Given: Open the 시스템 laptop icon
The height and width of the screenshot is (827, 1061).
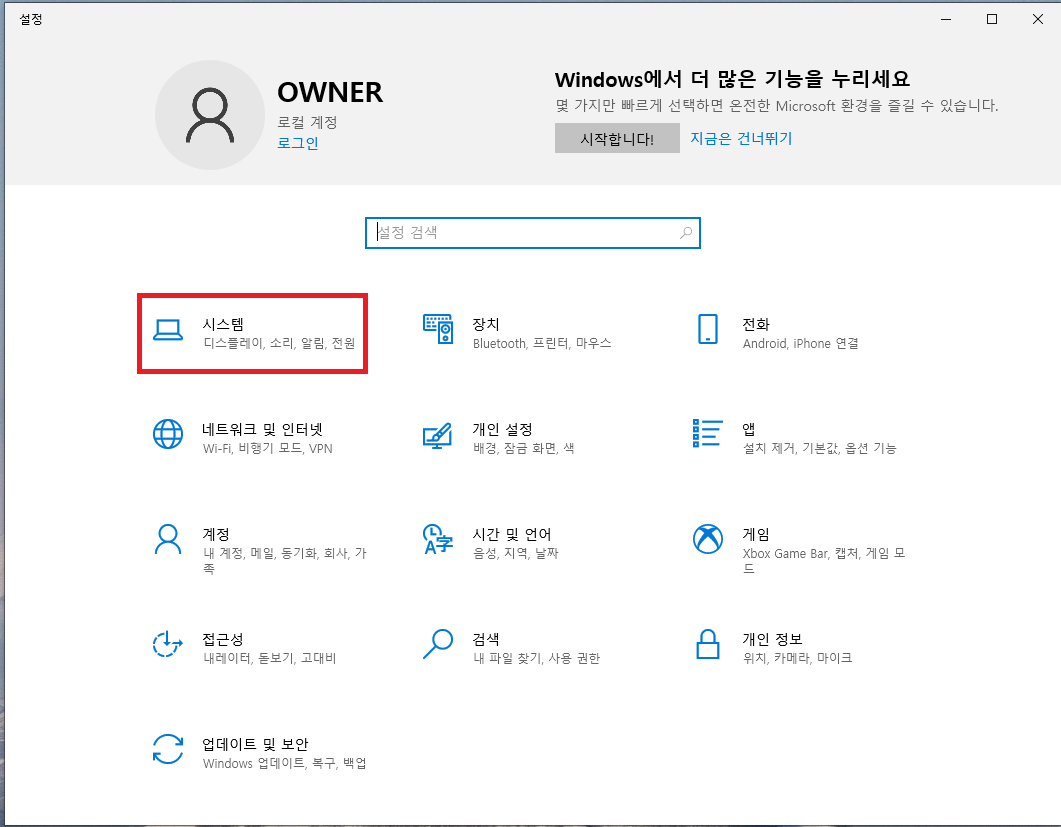Looking at the screenshot, I should tap(168, 330).
